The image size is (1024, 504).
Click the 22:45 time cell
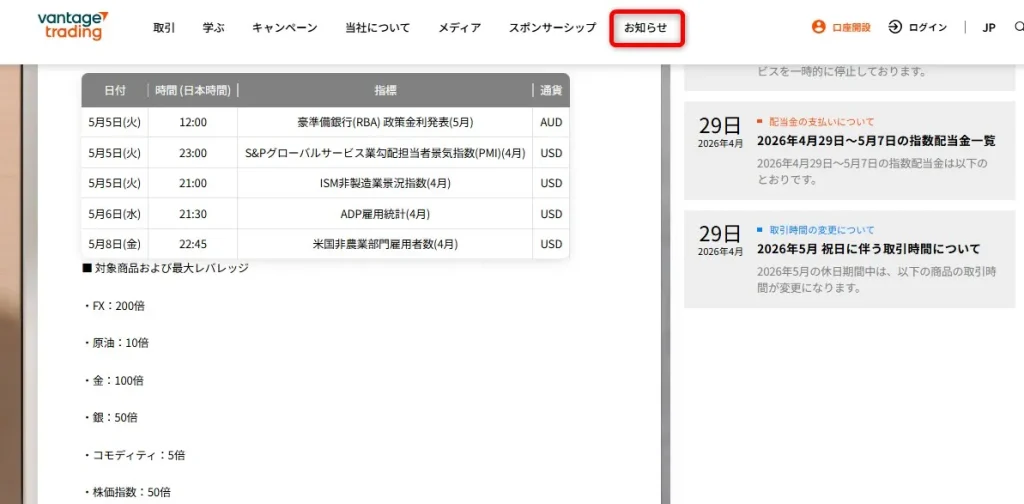[x=193, y=244]
